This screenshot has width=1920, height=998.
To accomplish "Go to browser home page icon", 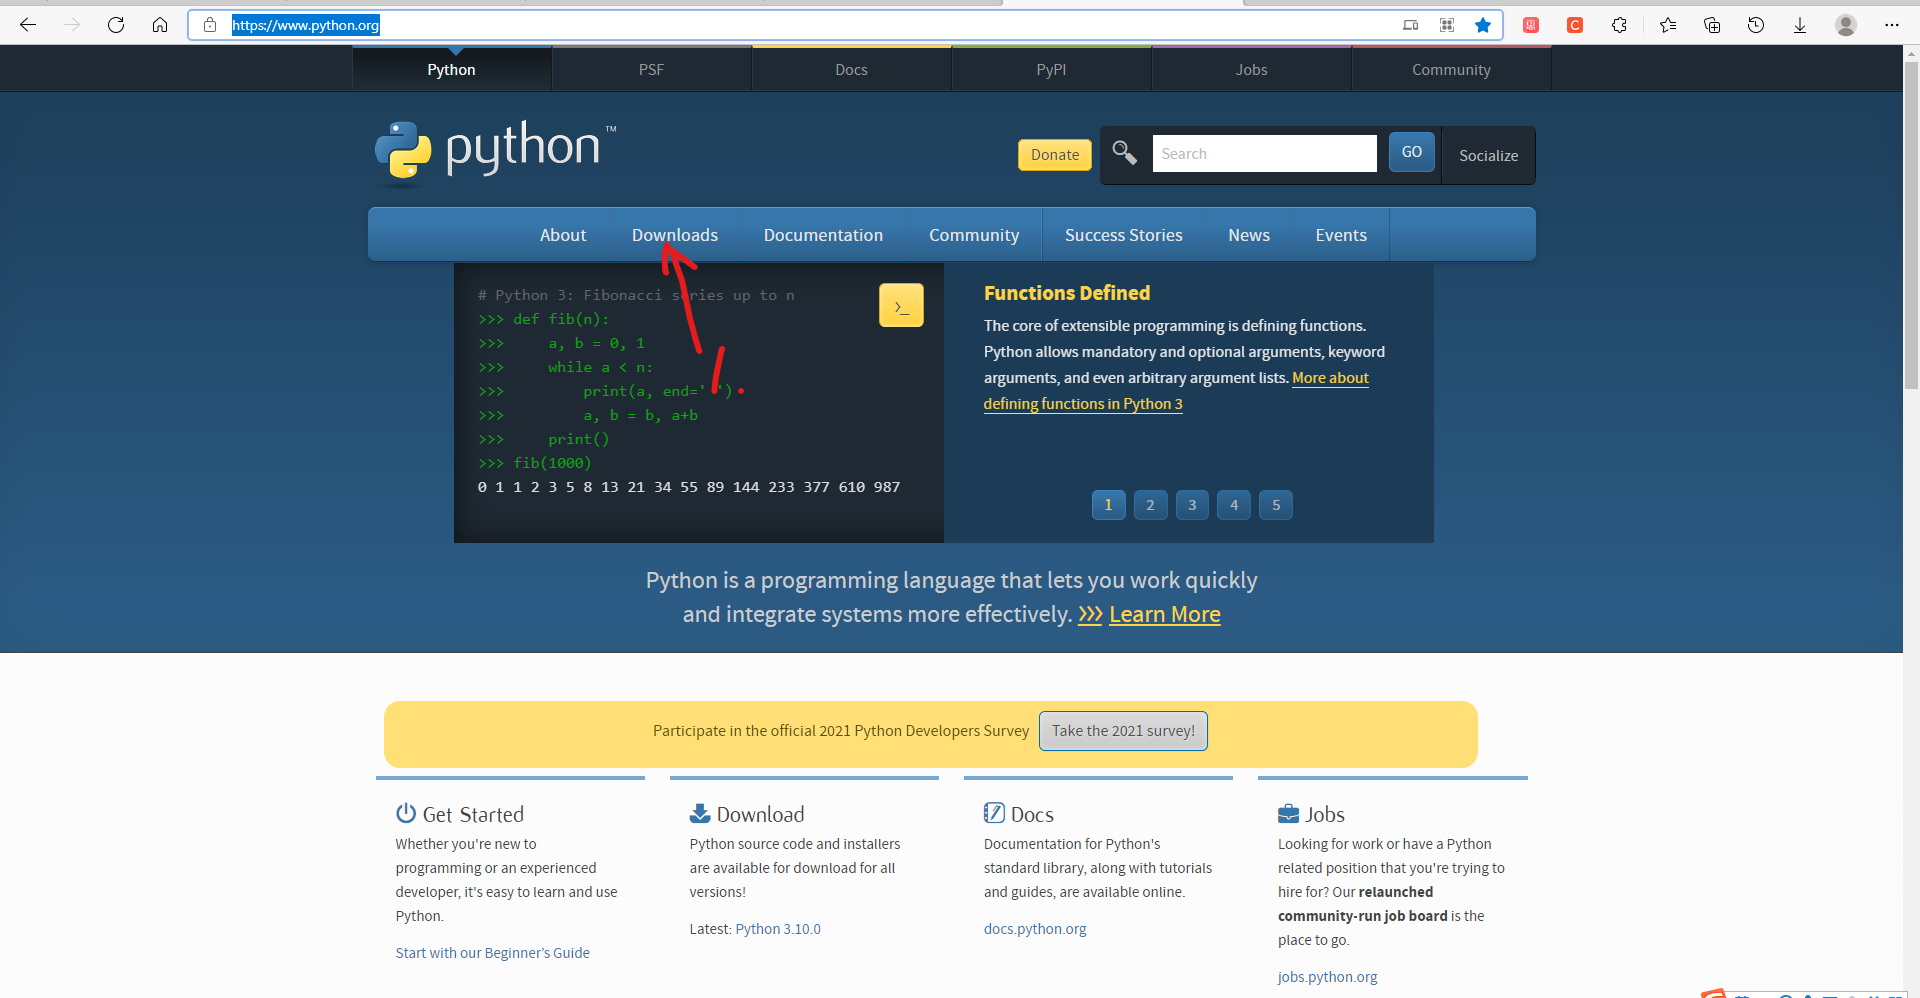I will tap(160, 25).
